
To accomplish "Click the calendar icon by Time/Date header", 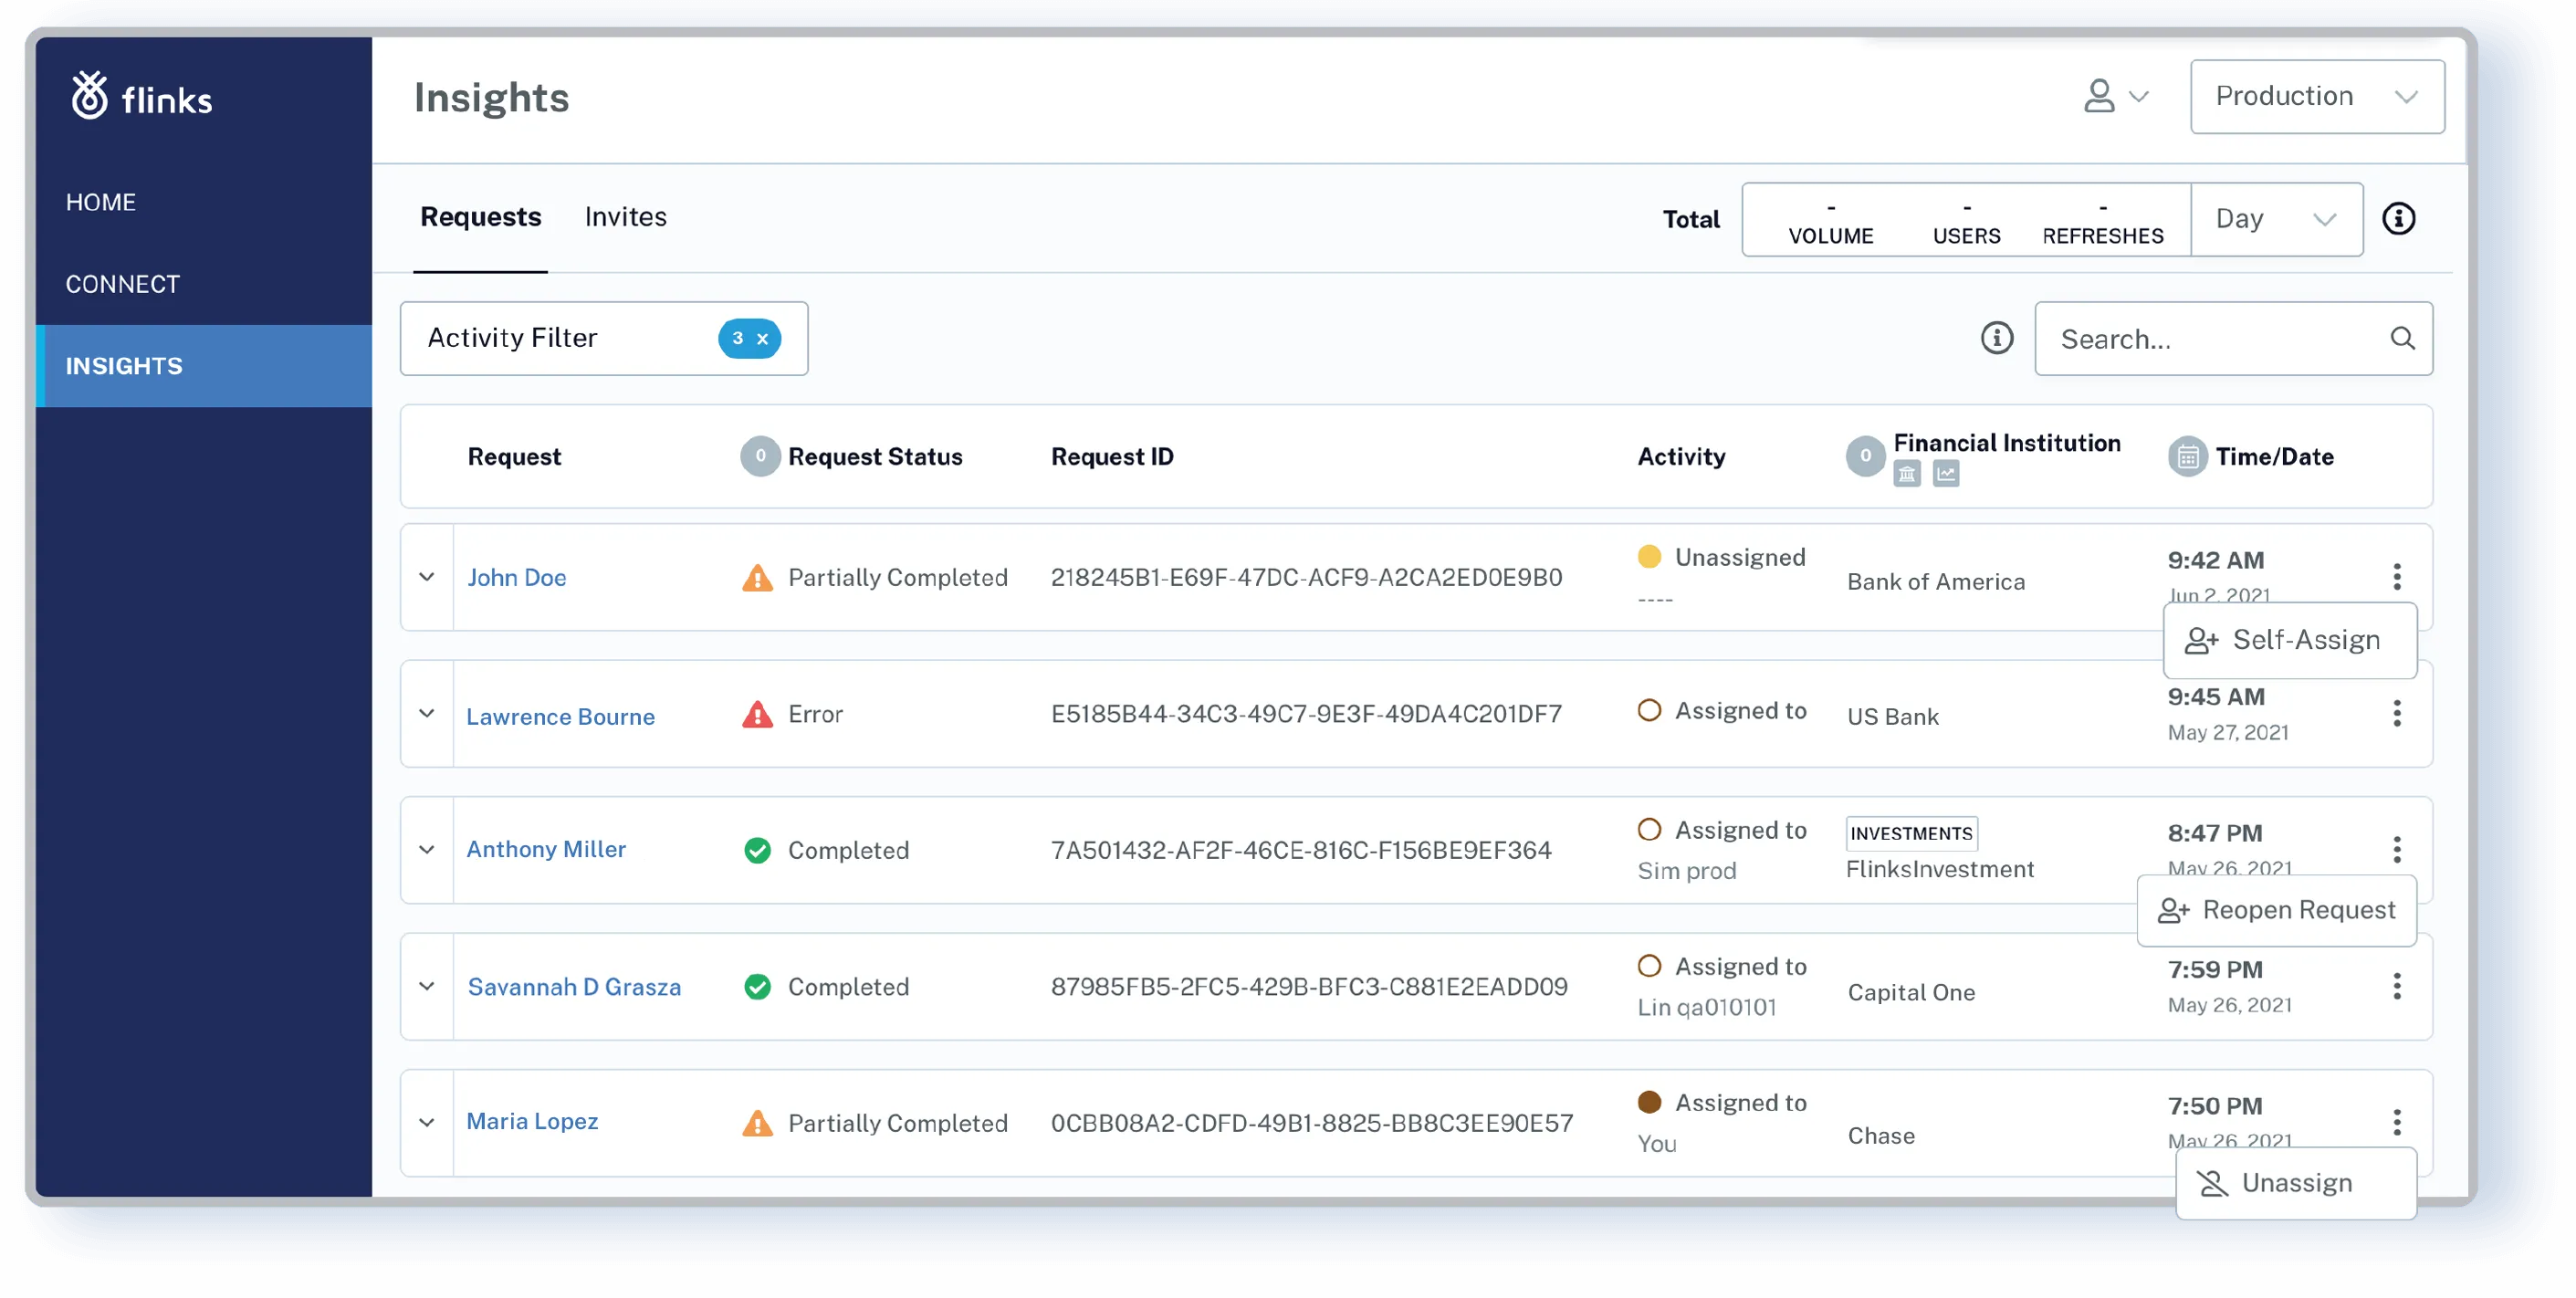I will [2187, 457].
